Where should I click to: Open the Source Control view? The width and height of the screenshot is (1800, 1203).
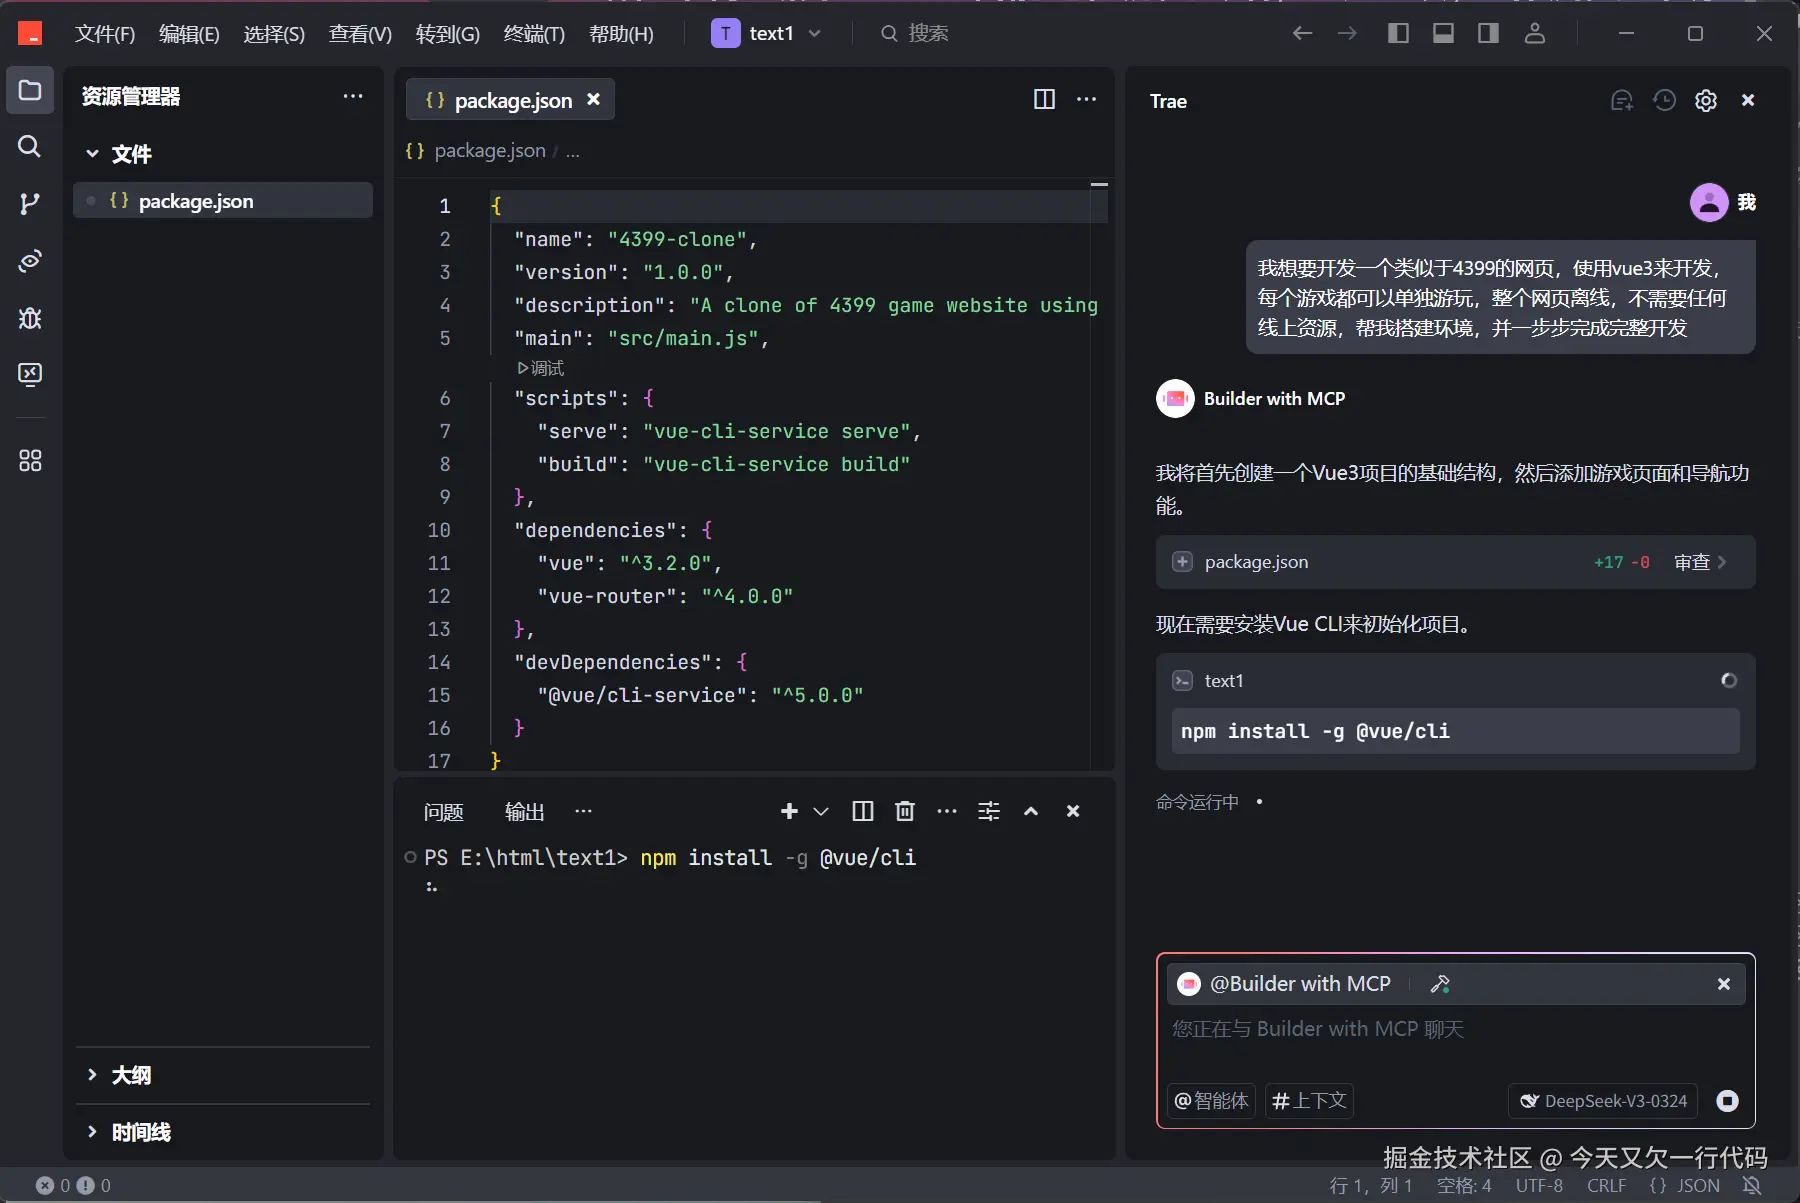[30, 204]
